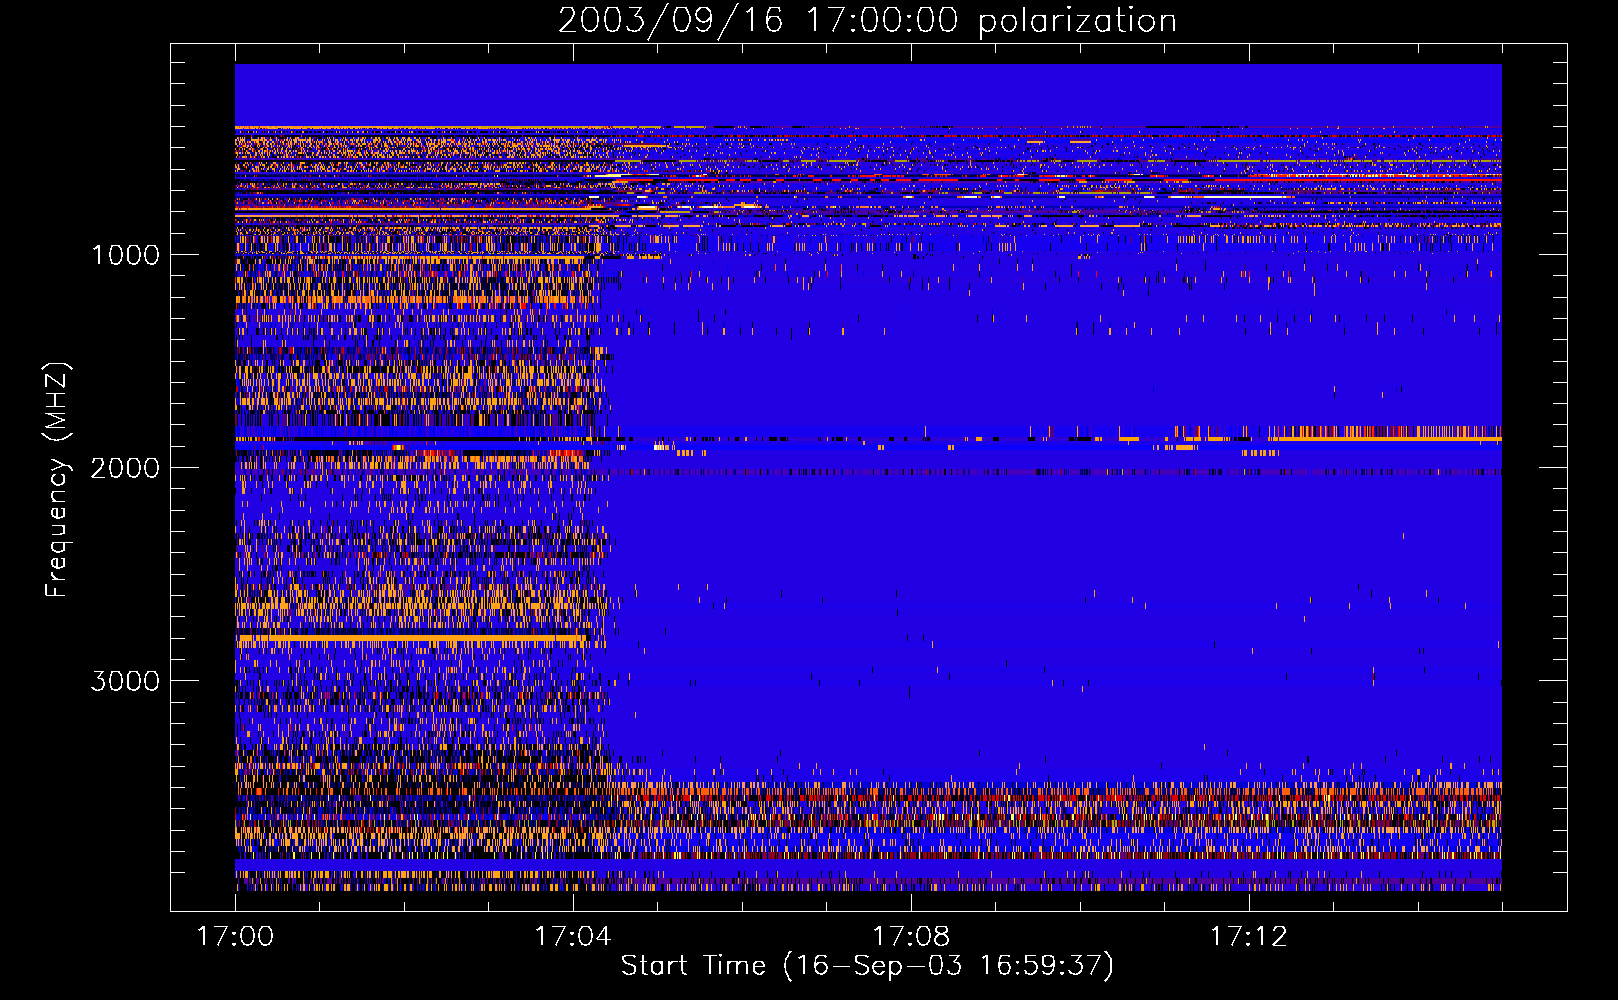
Task: Click the 17:12 time tick label
Action: pos(1249,937)
